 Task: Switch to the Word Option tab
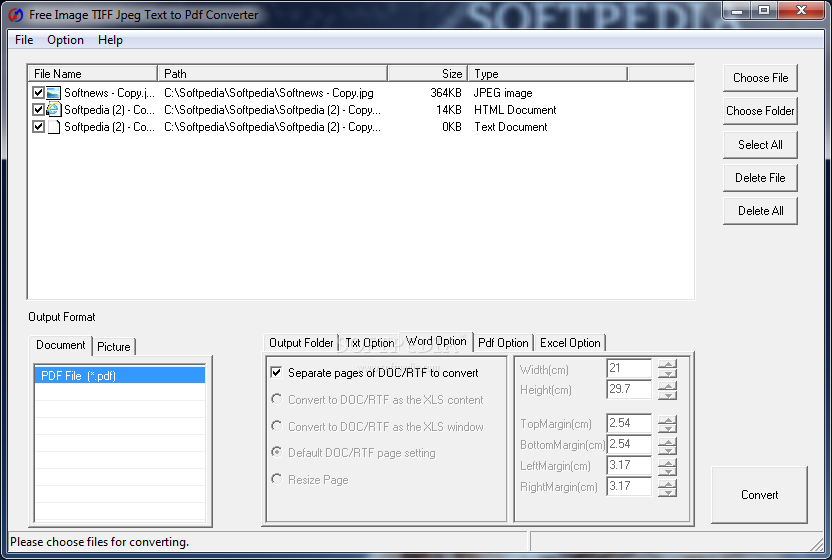point(436,341)
